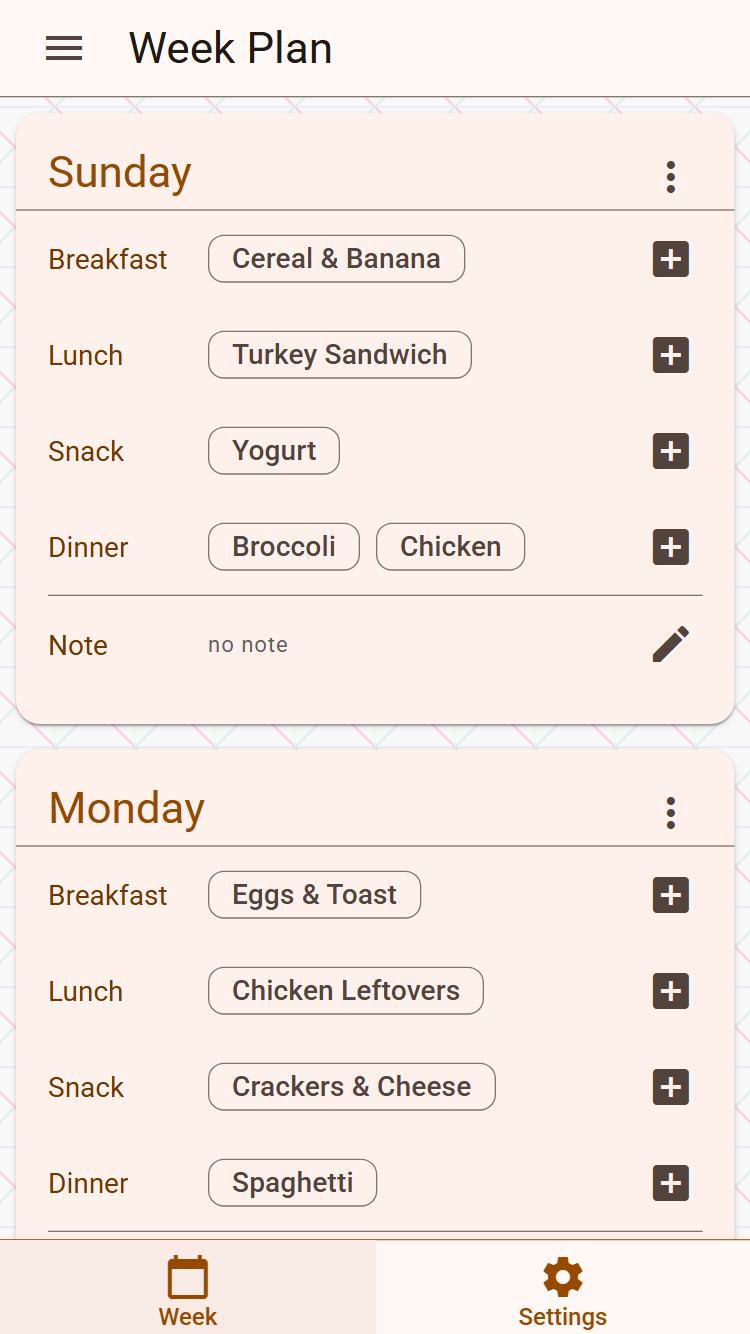The image size is (750, 1334).
Task: Tap the Chicken Leftovers lunch chip
Action: [345, 991]
